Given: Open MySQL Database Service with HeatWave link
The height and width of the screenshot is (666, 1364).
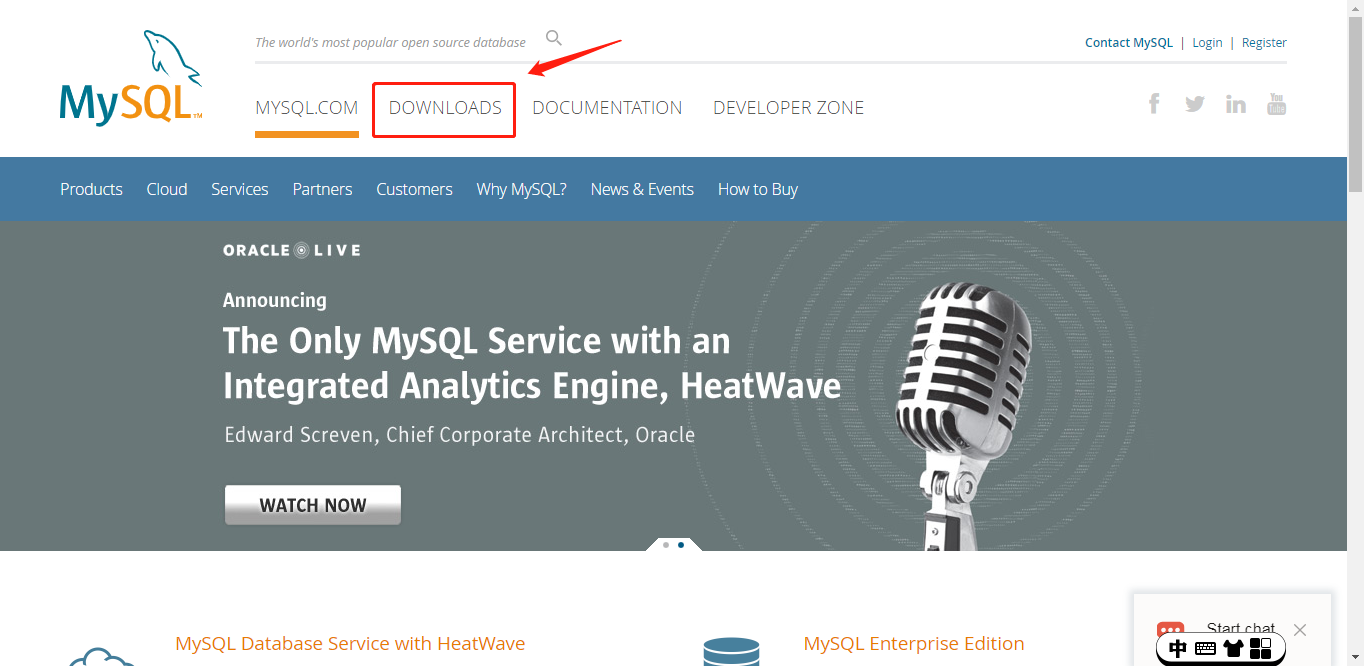Looking at the screenshot, I should tap(350, 643).
